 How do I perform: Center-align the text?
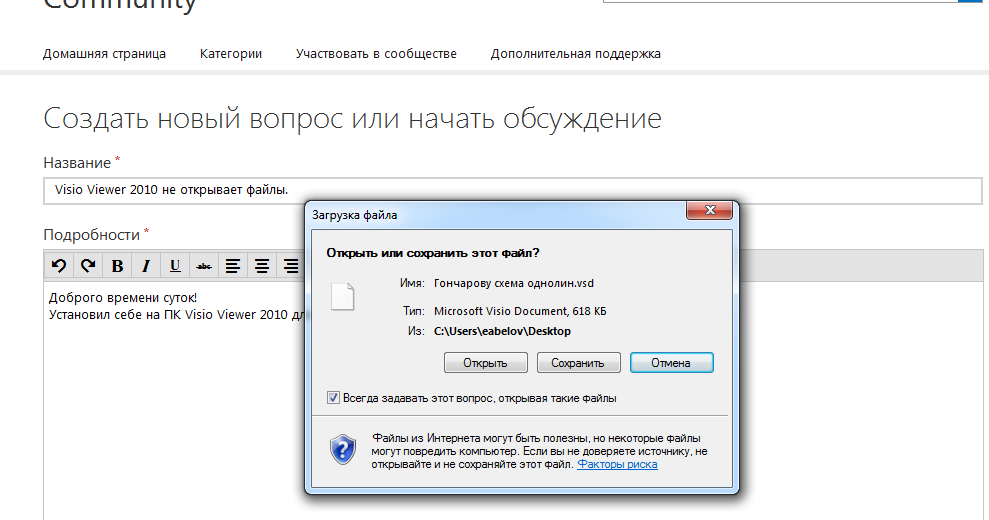tap(262, 266)
